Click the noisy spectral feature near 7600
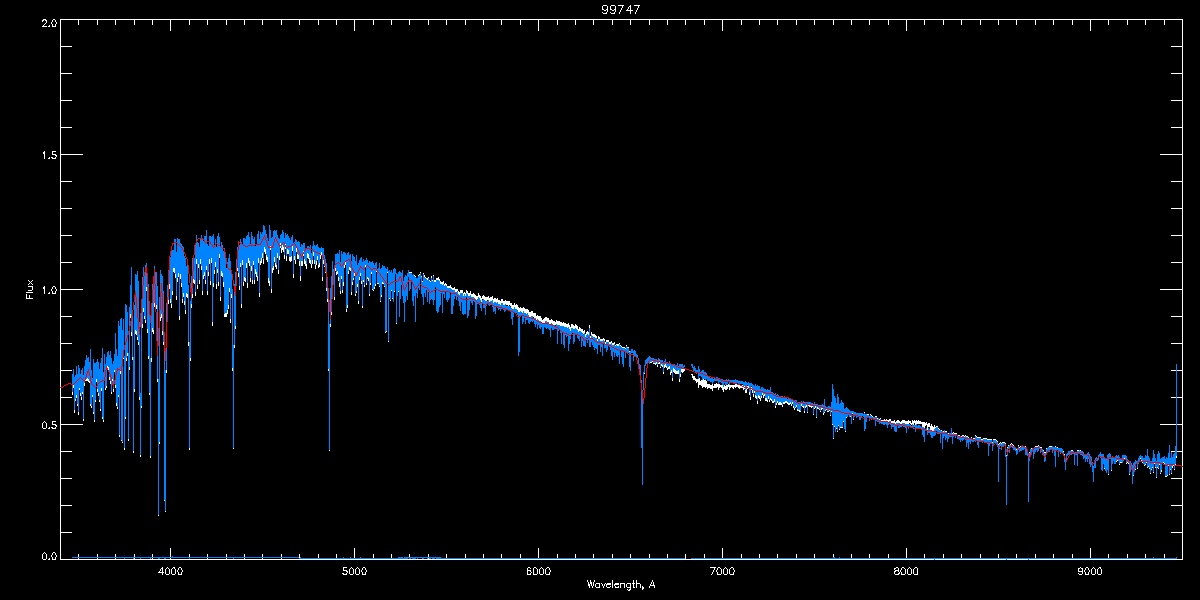1200x600 pixels. tap(838, 410)
